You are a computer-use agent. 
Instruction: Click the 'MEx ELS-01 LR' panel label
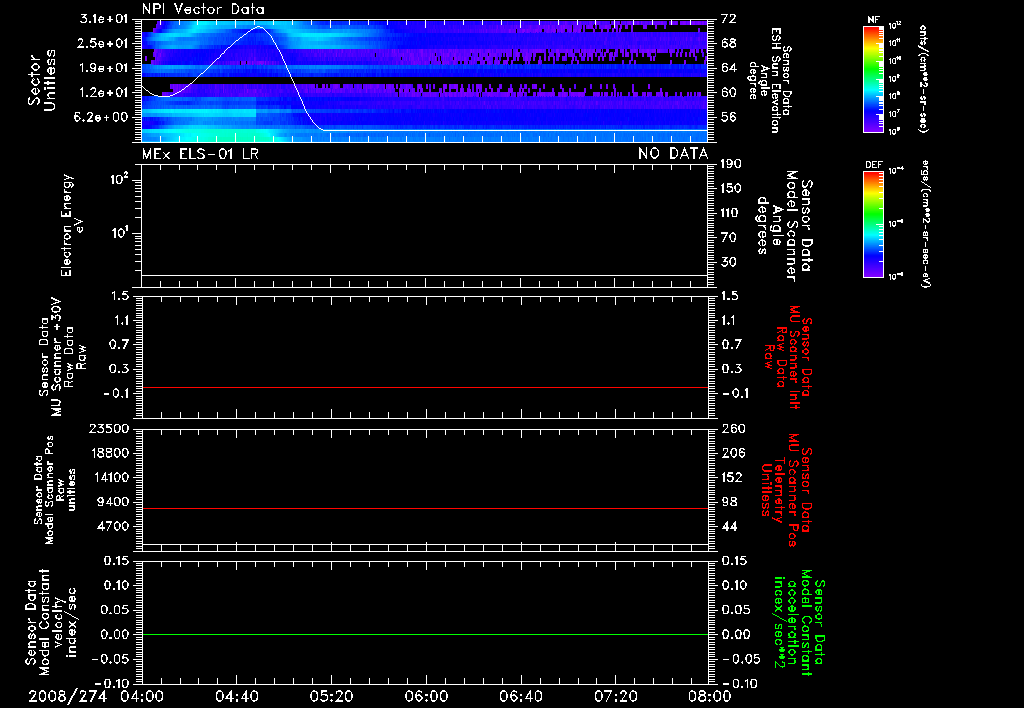pos(200,153)
